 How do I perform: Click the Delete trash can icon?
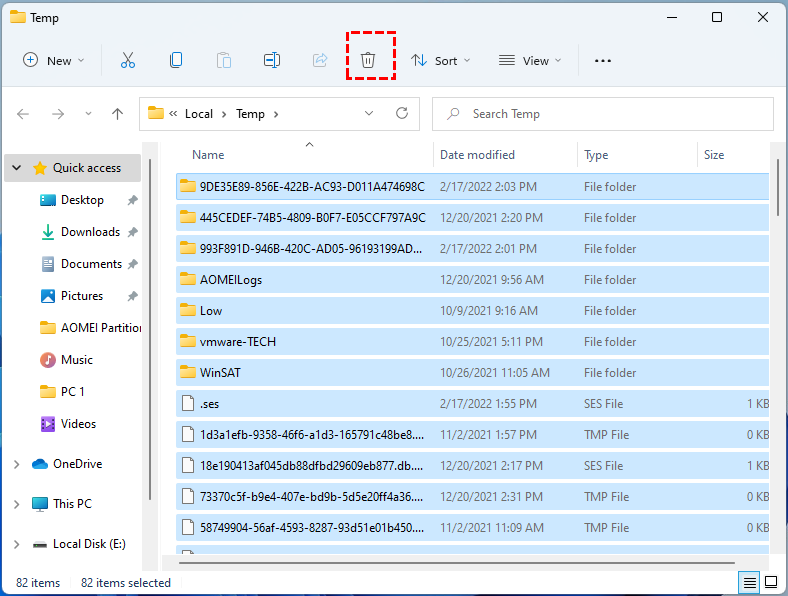point(368,60)
